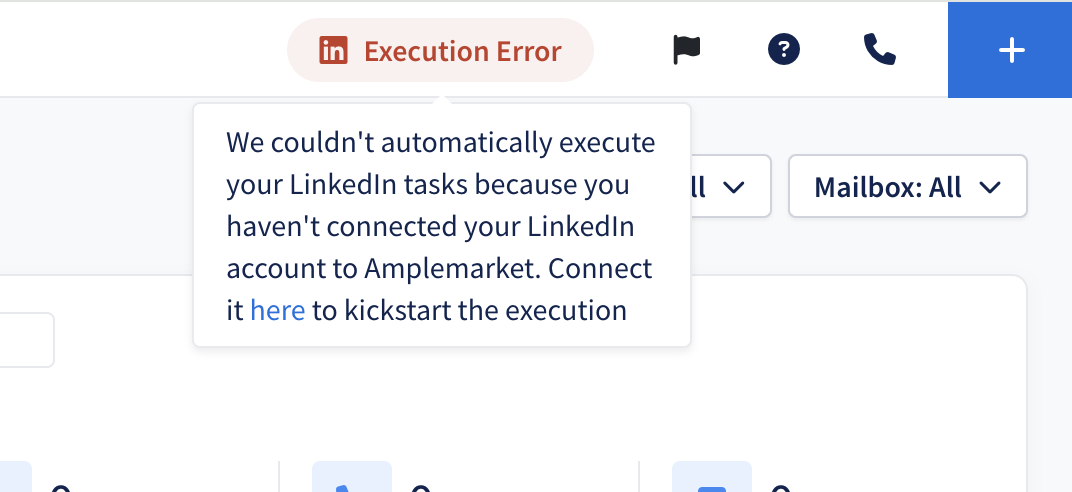This screenshot has width=1072, height=492.
Task: Select the leftmost light-blue stat icon tile
Action: (x=15, y=477)
